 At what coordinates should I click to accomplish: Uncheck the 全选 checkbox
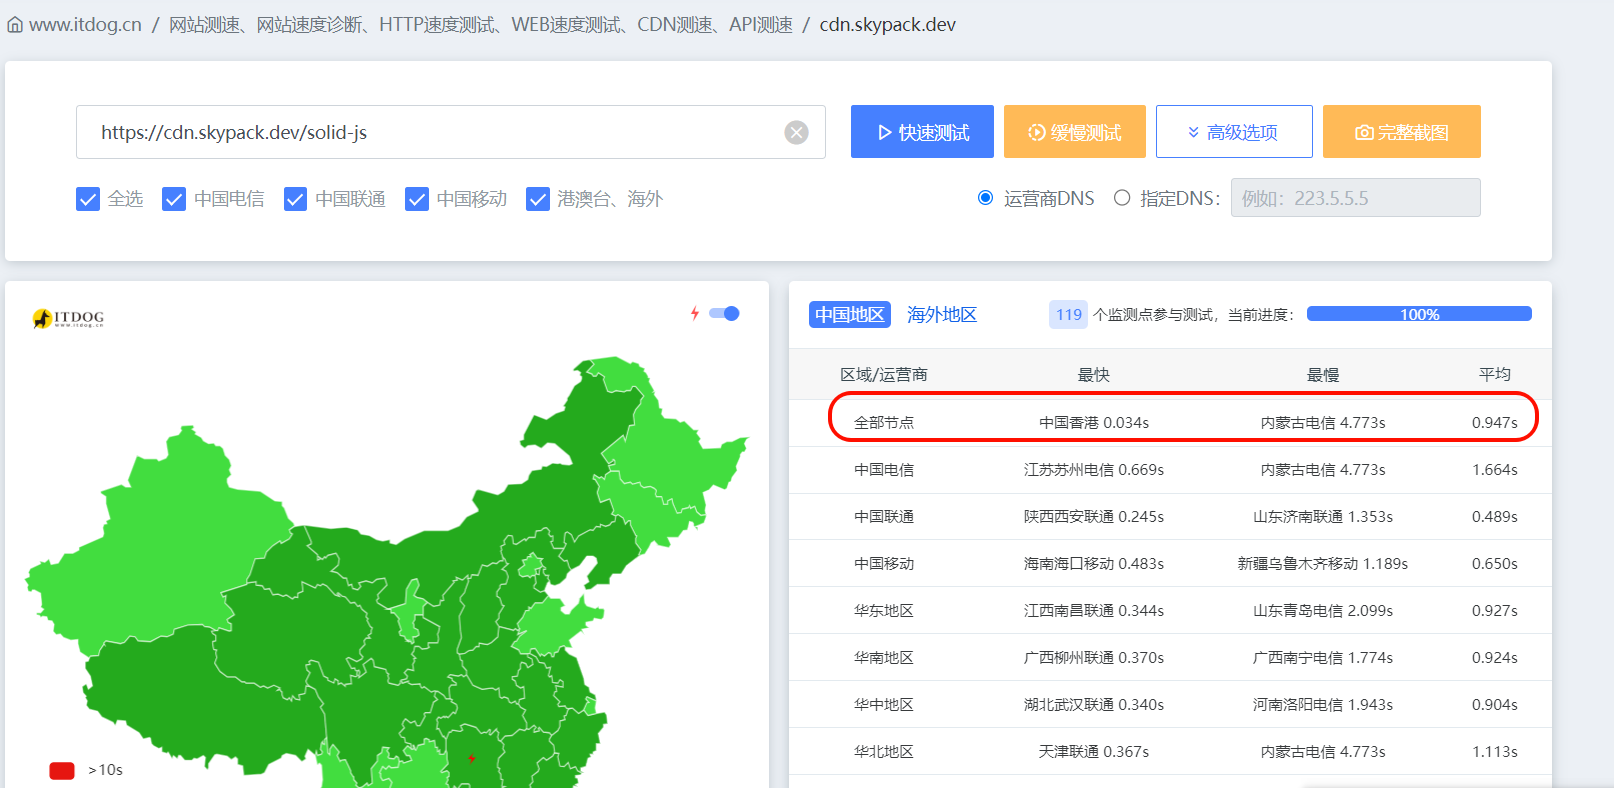pyautogui.click(x=87, y=199)
